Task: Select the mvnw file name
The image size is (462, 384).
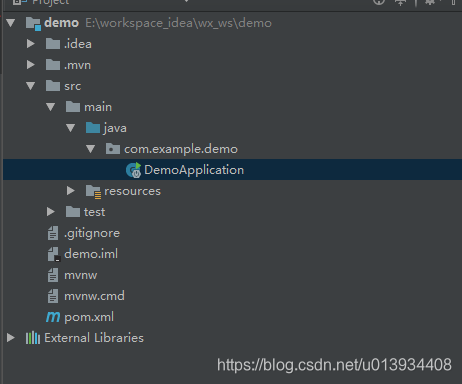Action: (x=81, y=275)
